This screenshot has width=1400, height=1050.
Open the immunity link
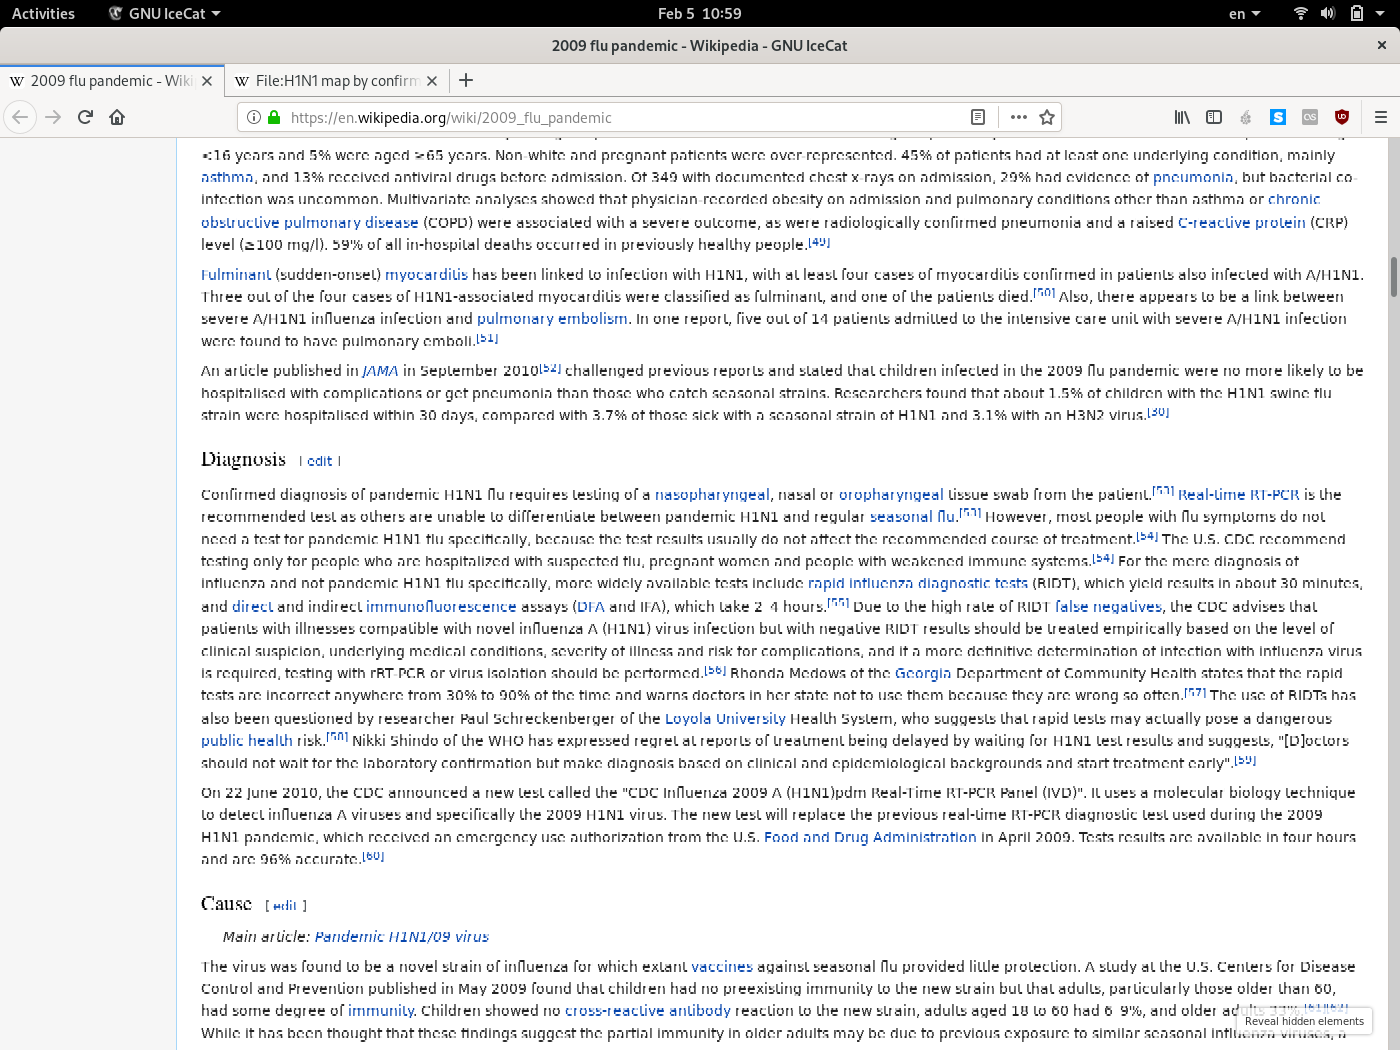click(381, 1010)
